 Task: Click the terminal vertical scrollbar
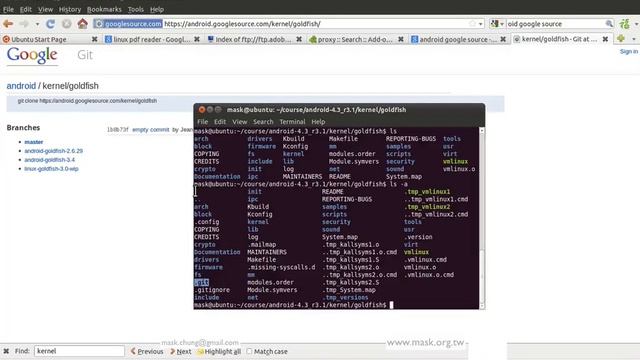click(482, 218)
